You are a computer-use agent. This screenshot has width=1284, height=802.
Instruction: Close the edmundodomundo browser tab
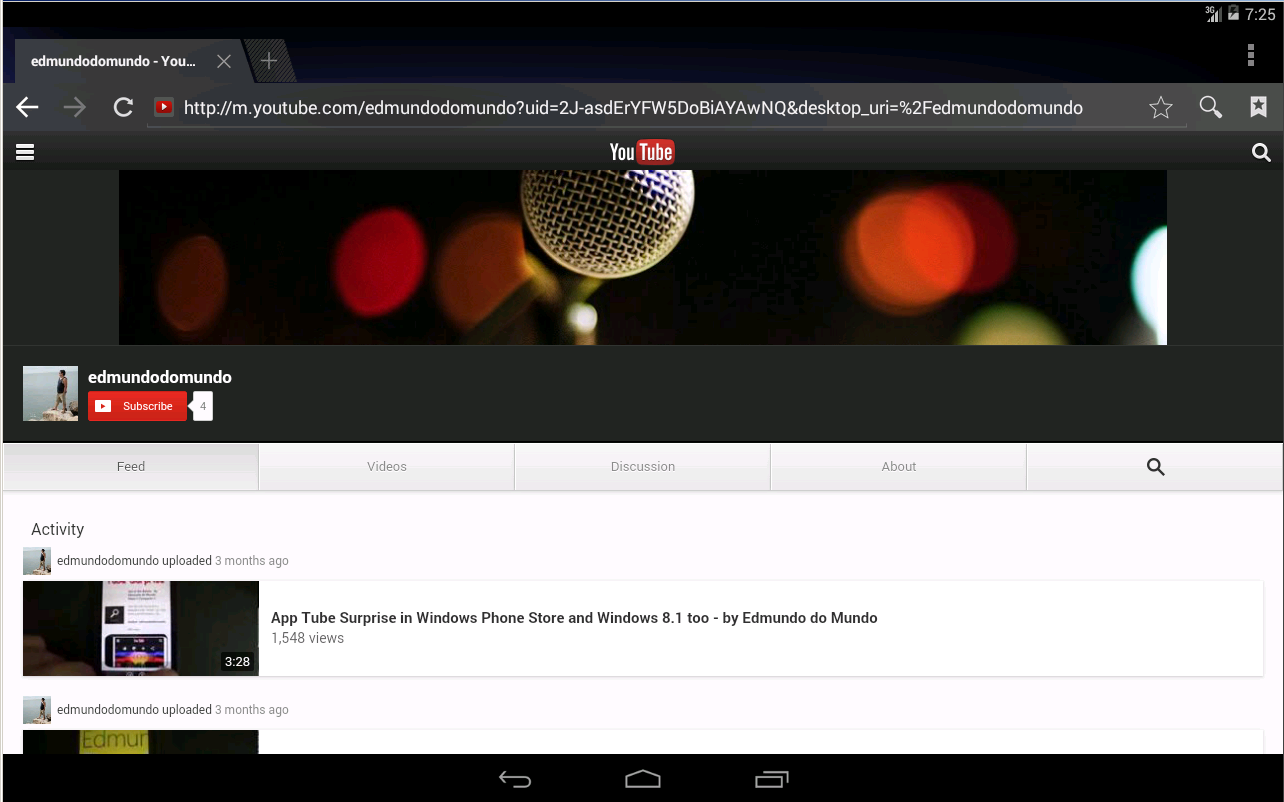[x=224, y=61]
